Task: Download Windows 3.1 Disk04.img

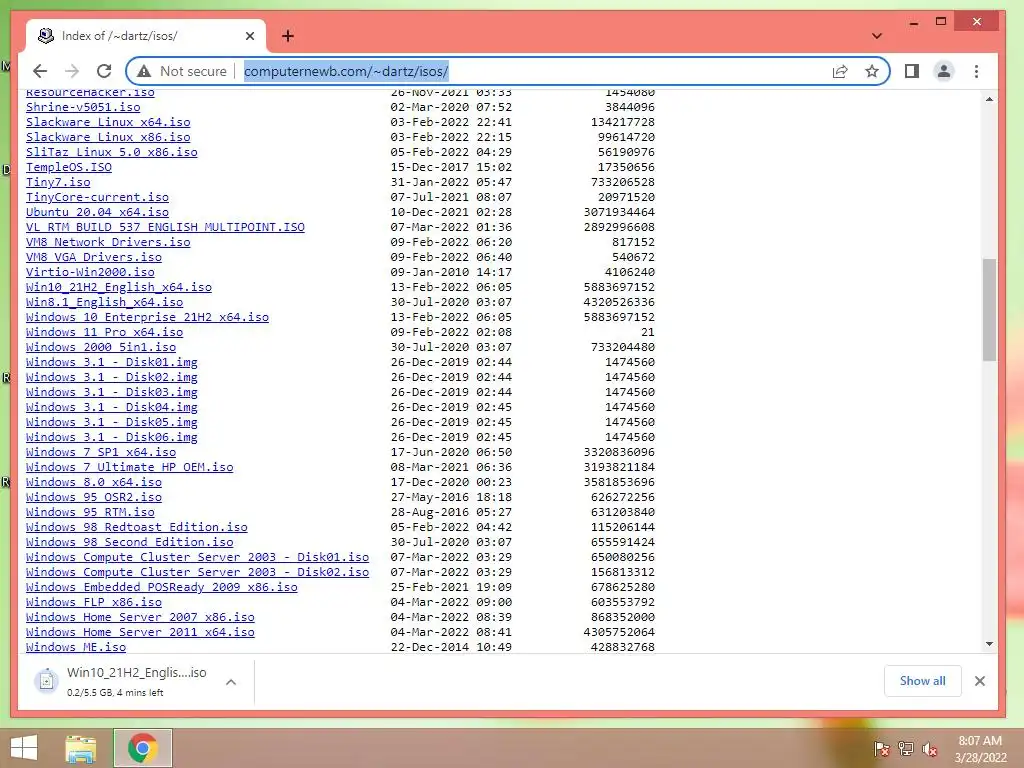Action: coord(112,408)
